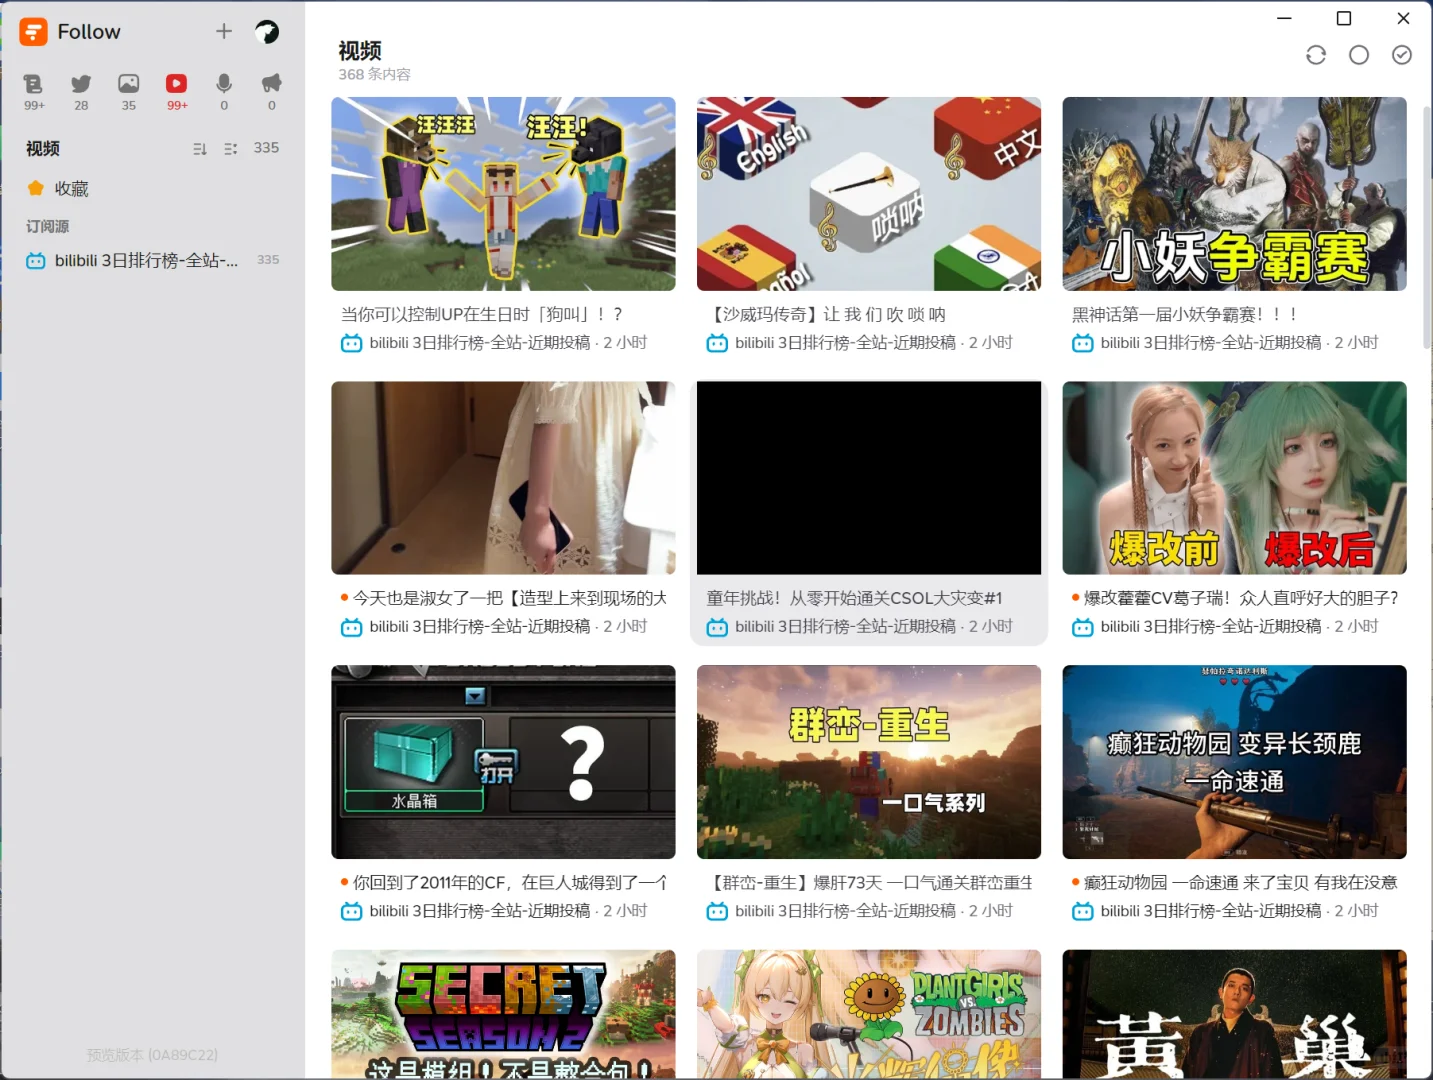Click bilibili icon under 小妖争霸赛 video
Image resolution: width=1433 pixels, height=1080 pixels.
click(1083, 344)
